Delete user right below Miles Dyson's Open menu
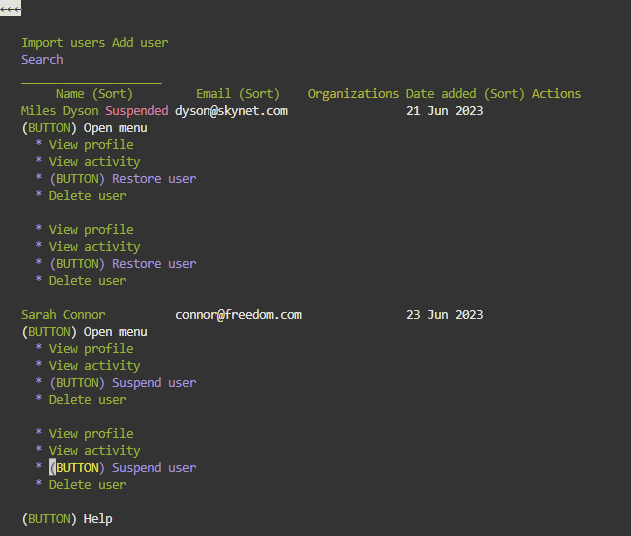Image resolution: width=631 pixels, height=536 pixels. [x=88, y=196]
